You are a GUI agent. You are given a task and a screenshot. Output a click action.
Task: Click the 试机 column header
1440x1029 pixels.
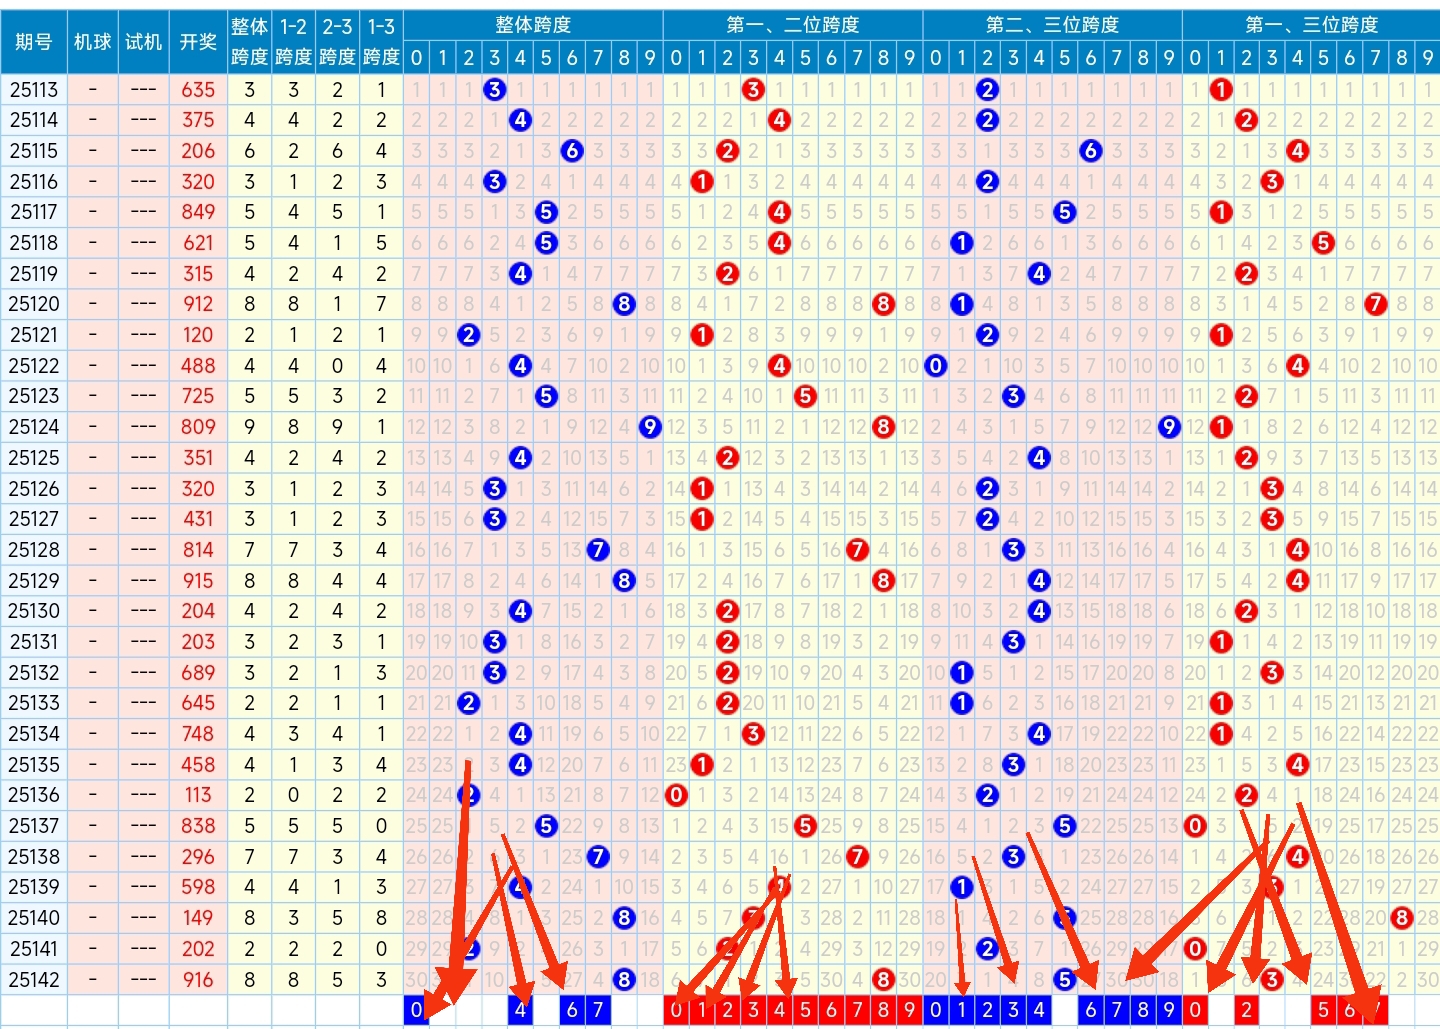coord(143,42)
